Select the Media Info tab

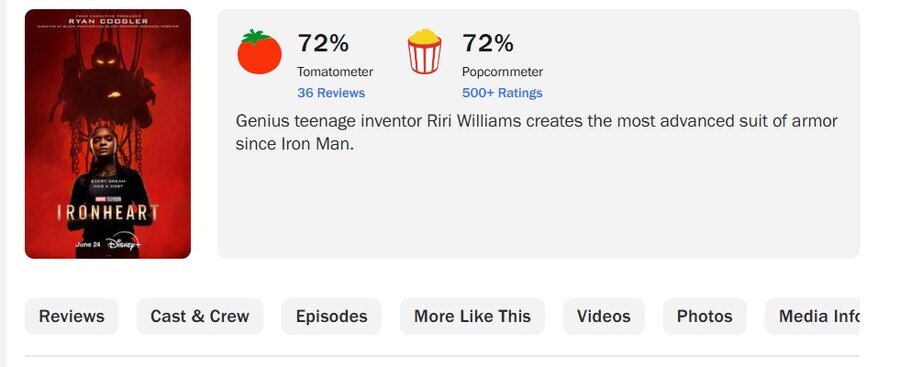coord(813,316)
